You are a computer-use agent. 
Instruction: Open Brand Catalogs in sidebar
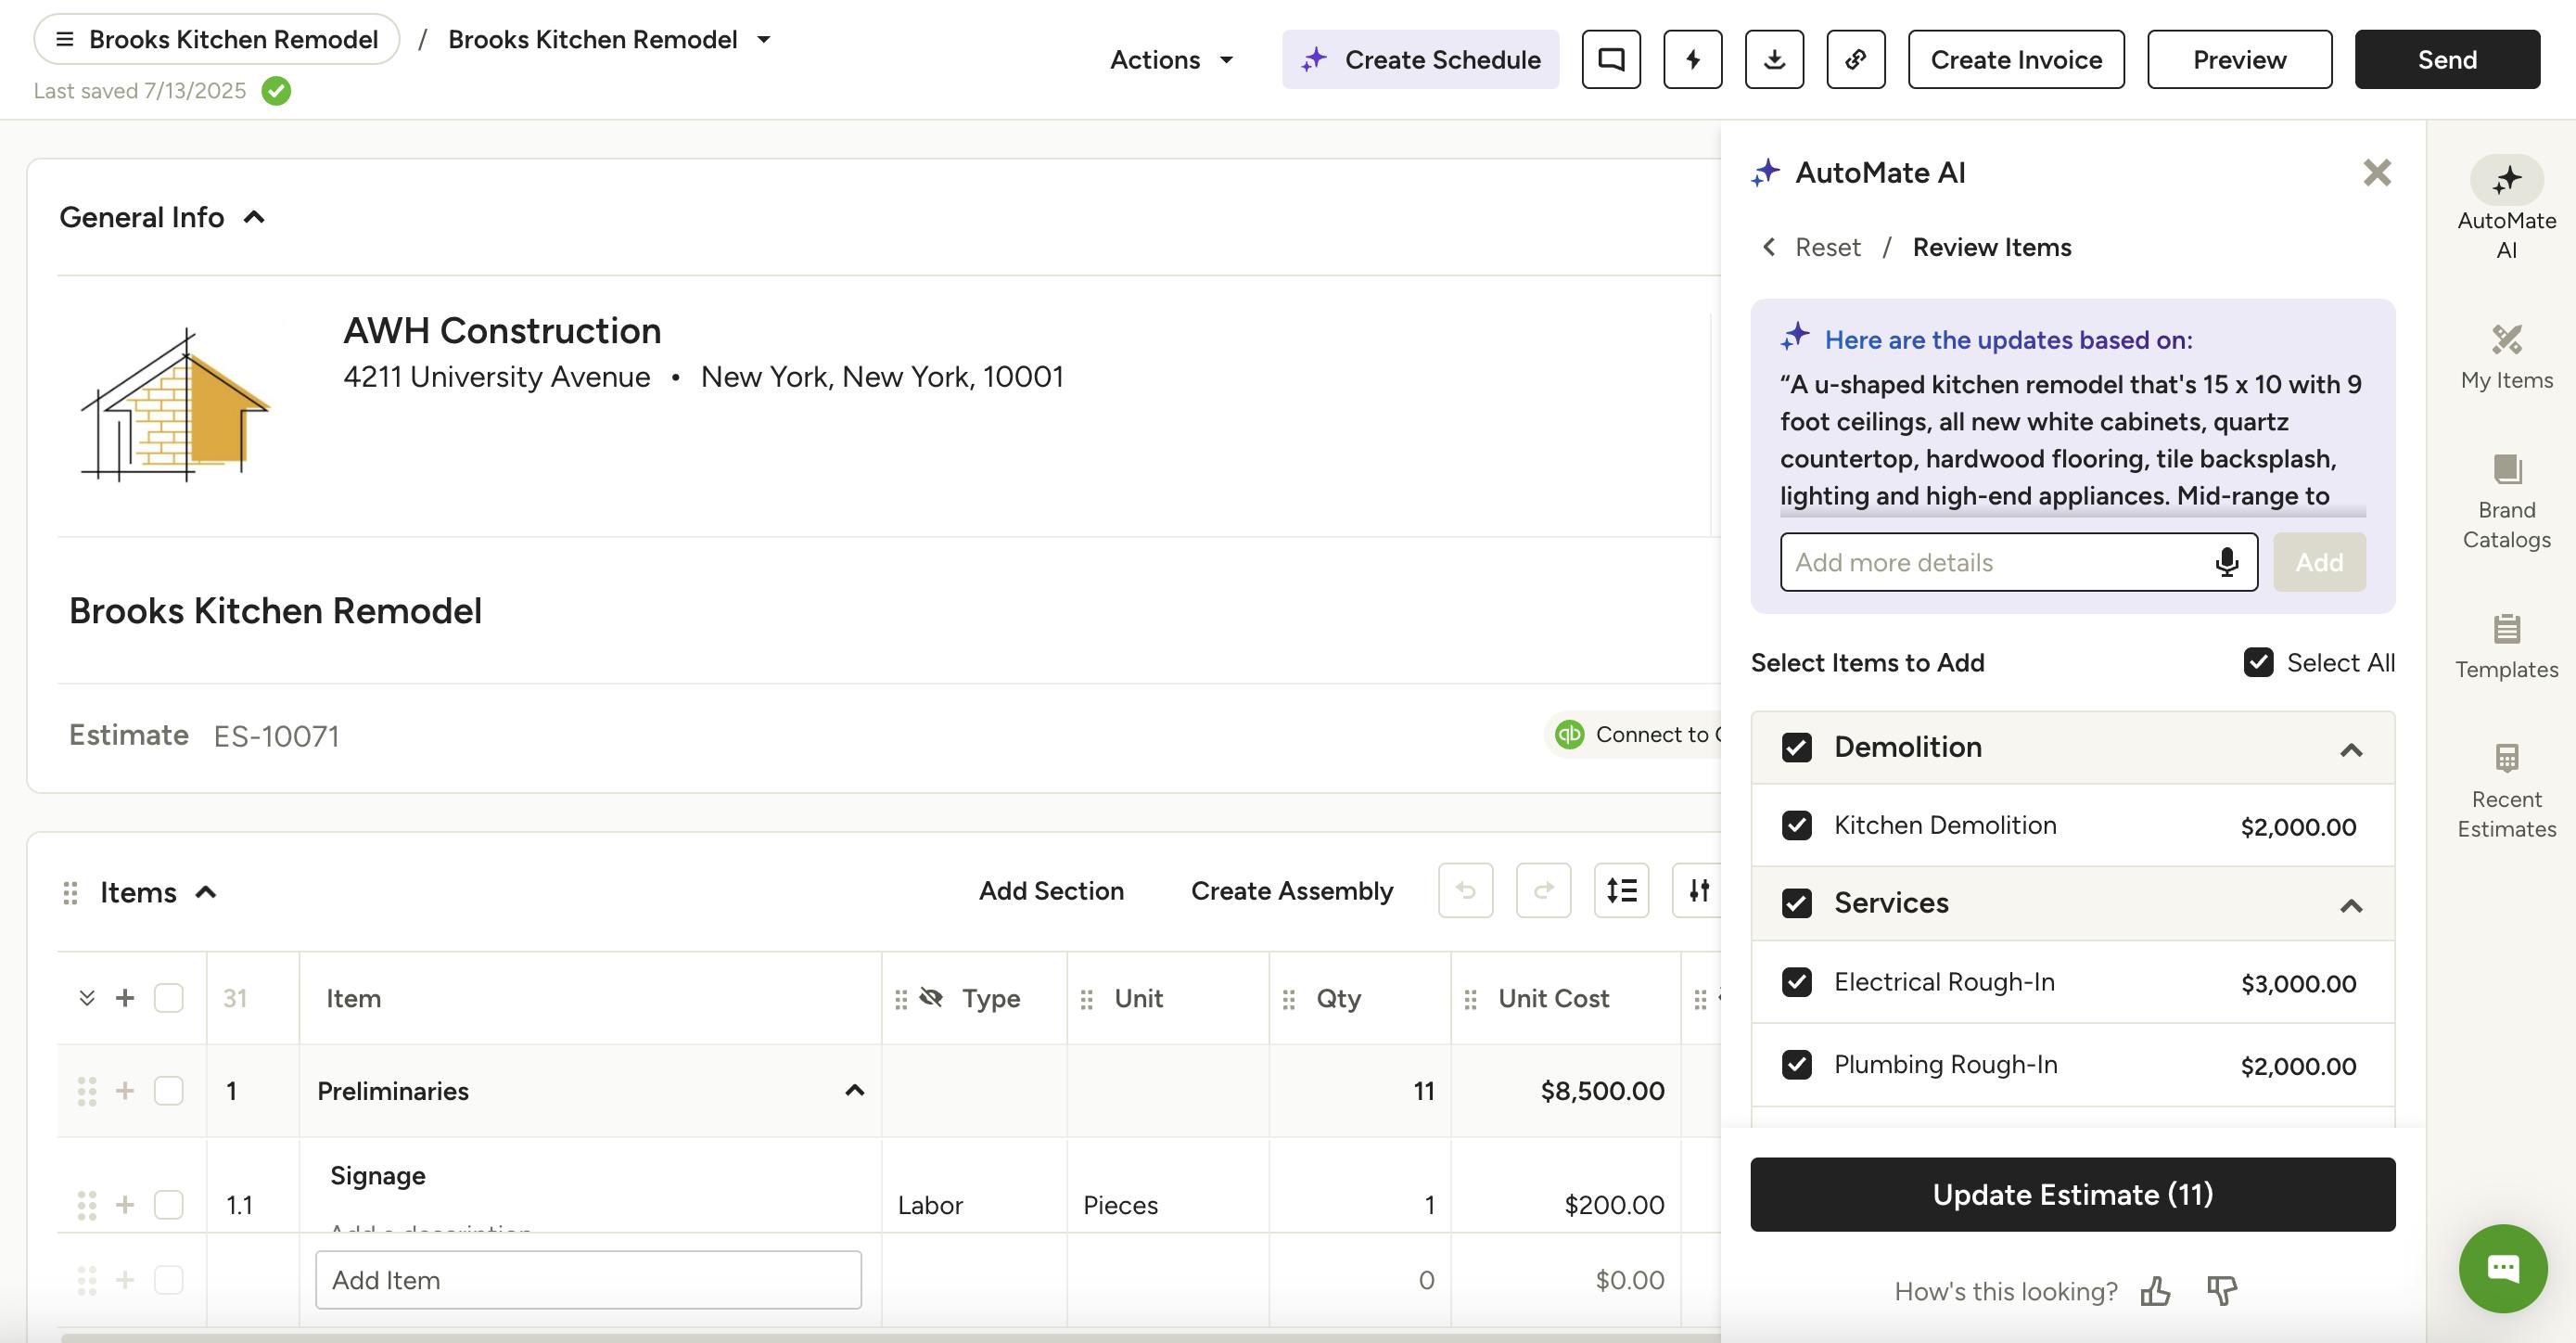[x=2506, y=502]
